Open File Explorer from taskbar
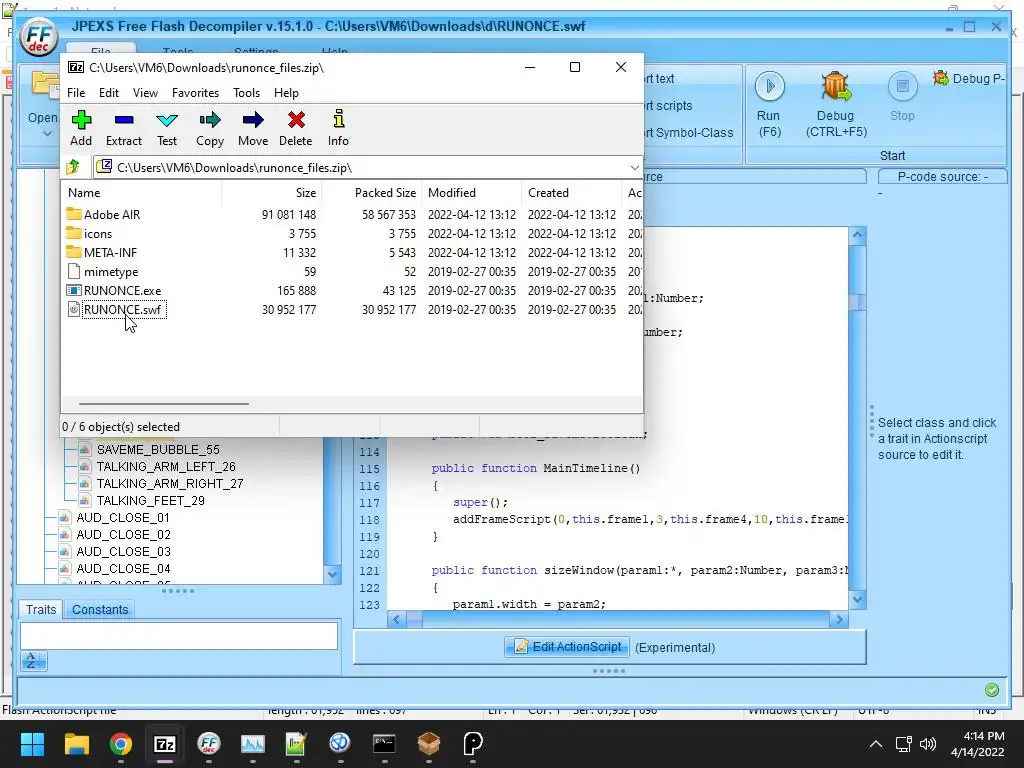Image resolution: width=1024 pixels, height=768 pixels. [x=76, y=743]
